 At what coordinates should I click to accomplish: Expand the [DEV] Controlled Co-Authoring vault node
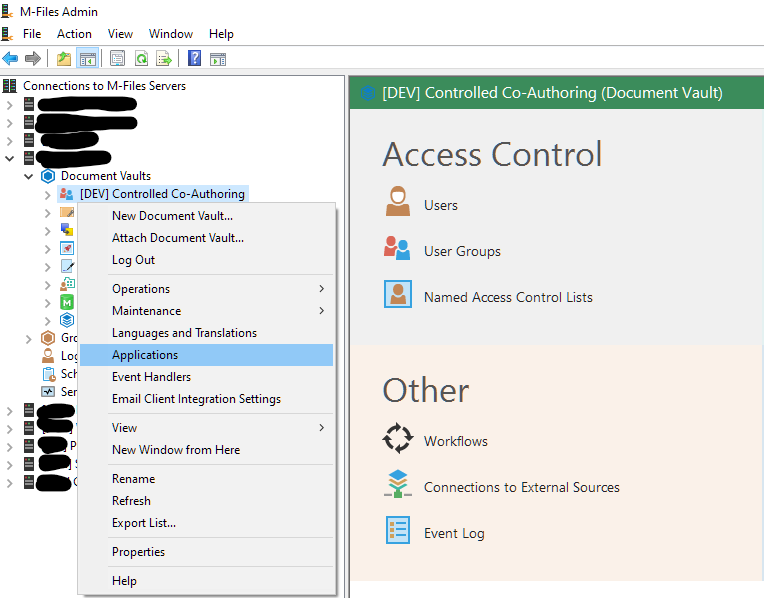click(x=47, y=195)
